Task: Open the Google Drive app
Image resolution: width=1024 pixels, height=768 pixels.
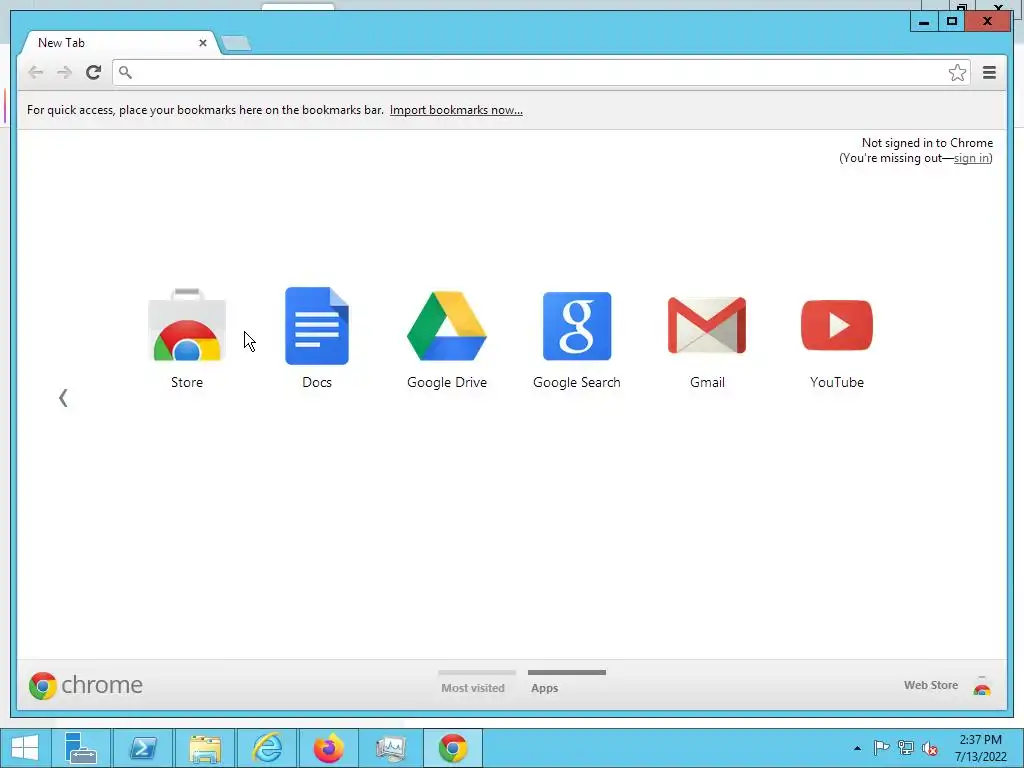Action: click(x=447, y=326)
